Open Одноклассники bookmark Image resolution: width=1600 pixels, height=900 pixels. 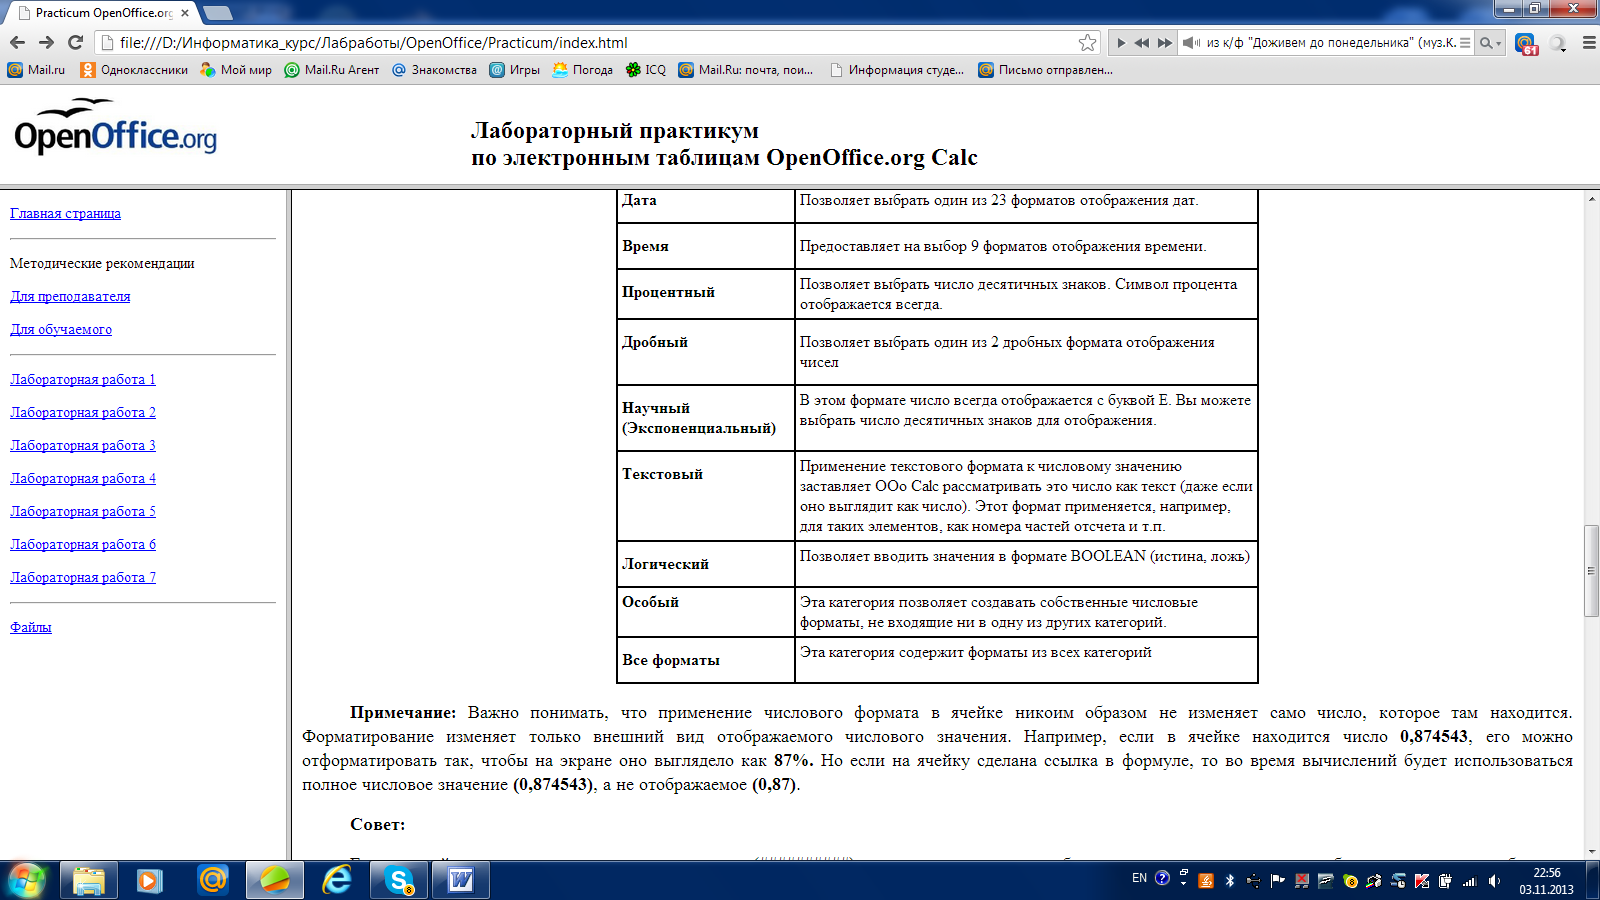coord(134,70)
